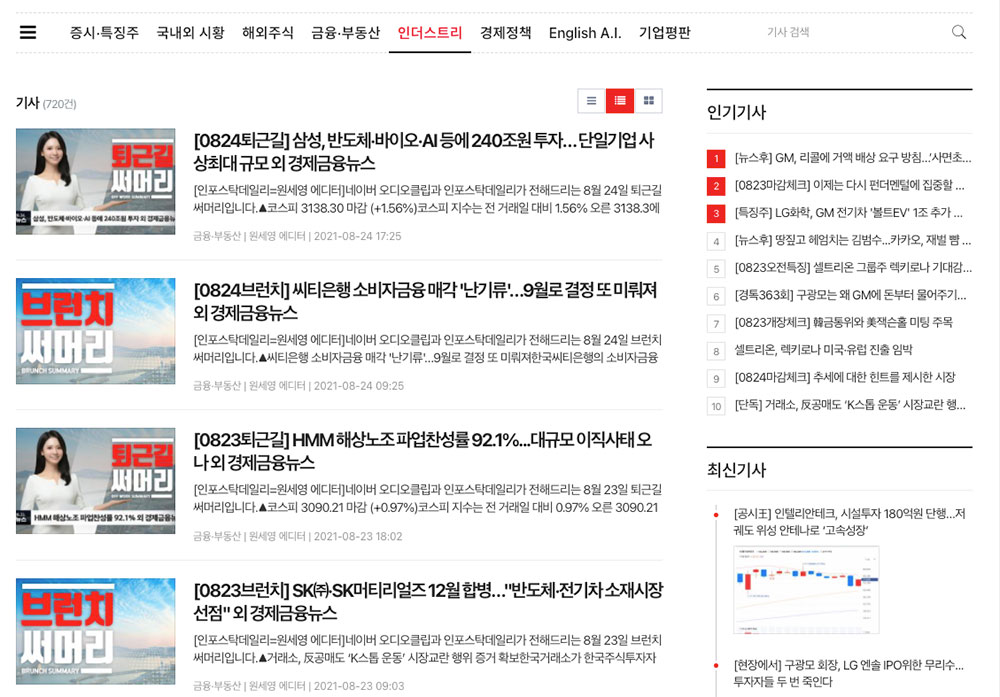Open the 0823퇴근길 HMM 해상노조 headline
The width and height of the screenshot is (1000, 697).
(x=422, y=451)
